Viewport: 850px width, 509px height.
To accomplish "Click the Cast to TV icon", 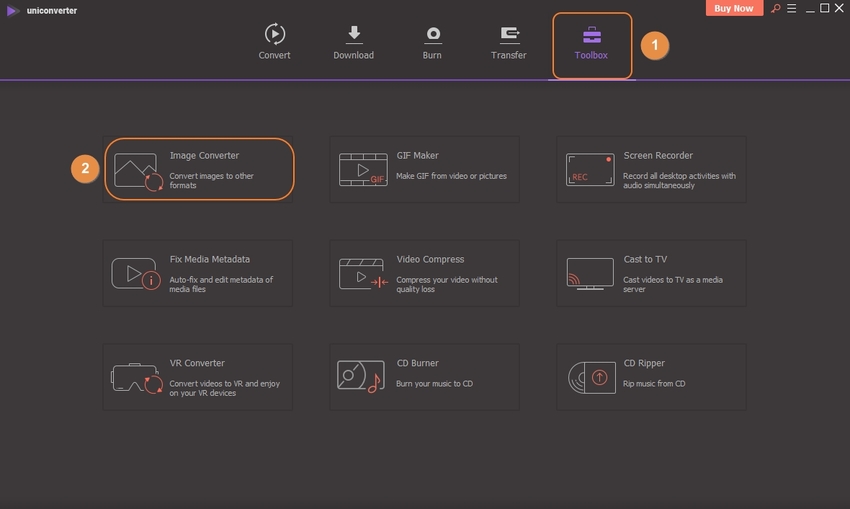I will point(589,274).
